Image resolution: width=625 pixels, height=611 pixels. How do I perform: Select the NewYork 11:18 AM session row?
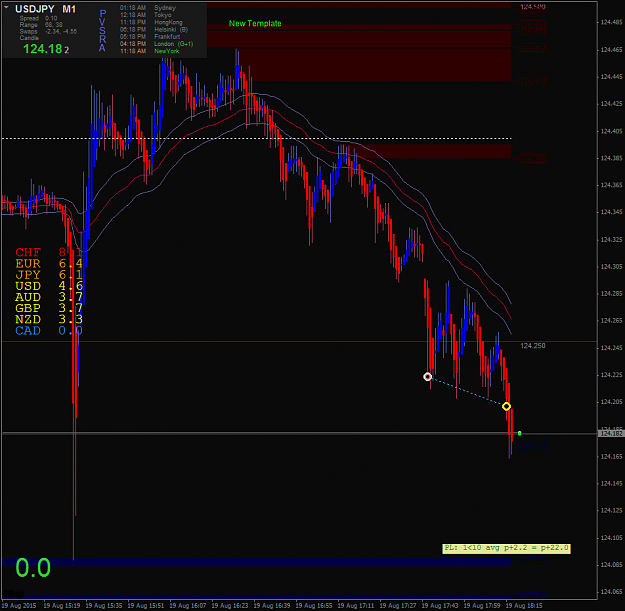[149, 51]
